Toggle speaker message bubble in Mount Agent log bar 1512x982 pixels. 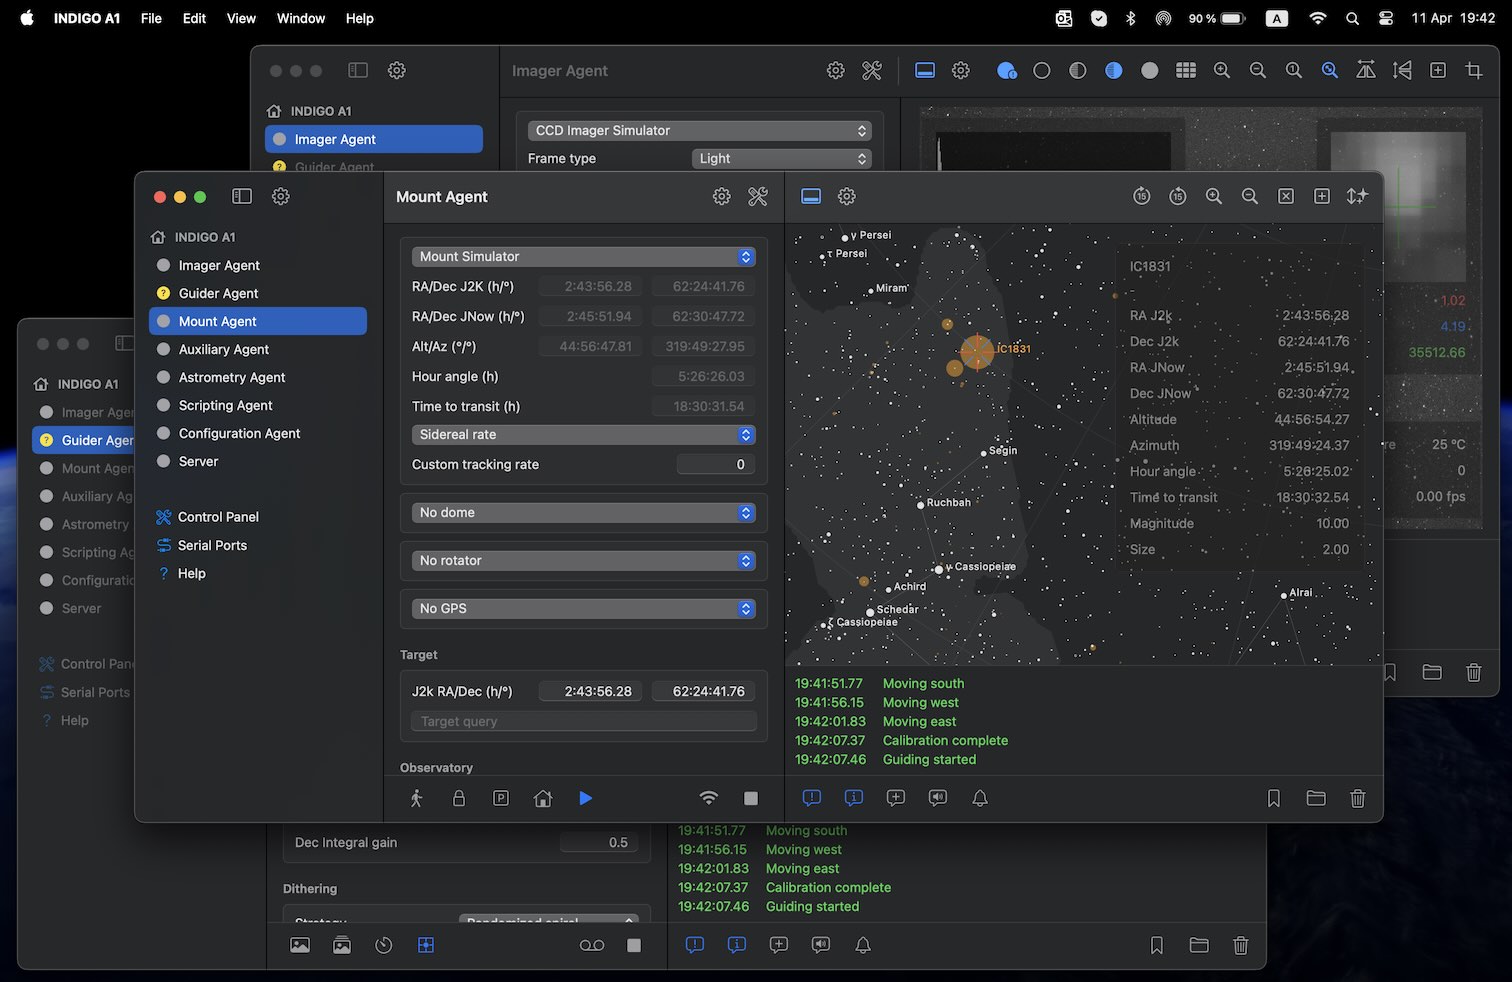point(938,798)
